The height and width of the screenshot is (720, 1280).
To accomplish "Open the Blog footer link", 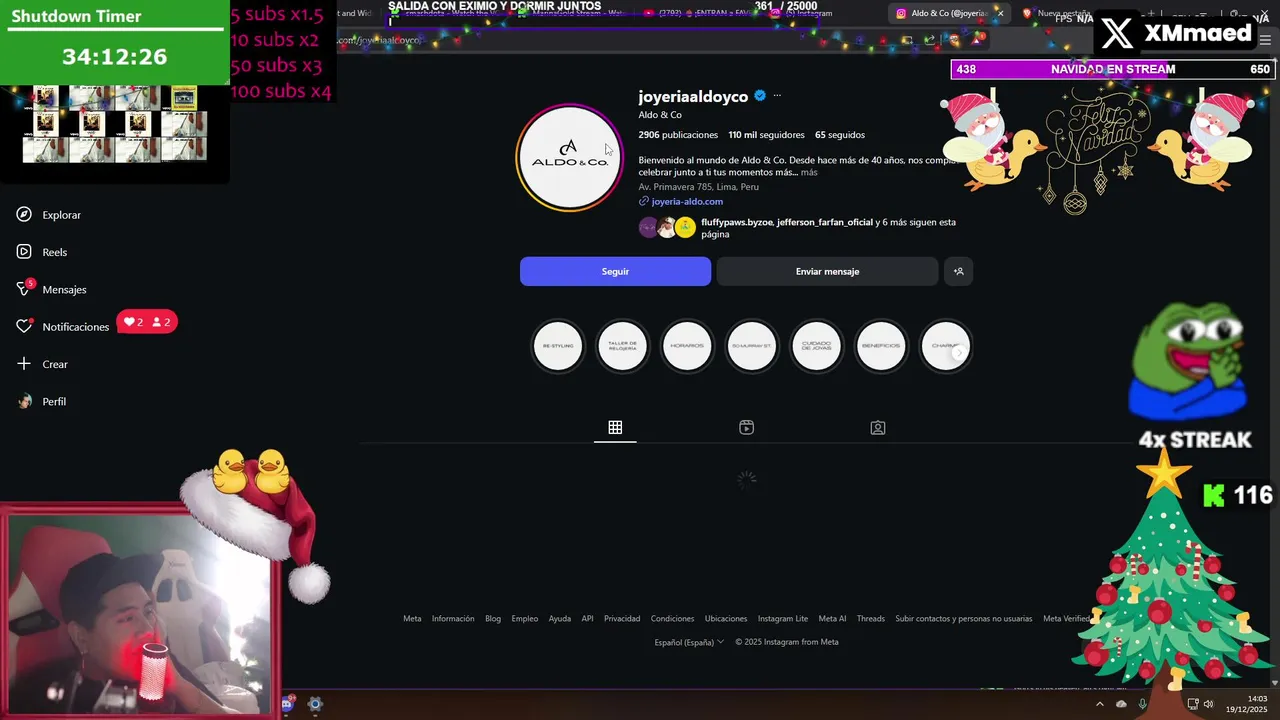I will click(x=493, y=618).
